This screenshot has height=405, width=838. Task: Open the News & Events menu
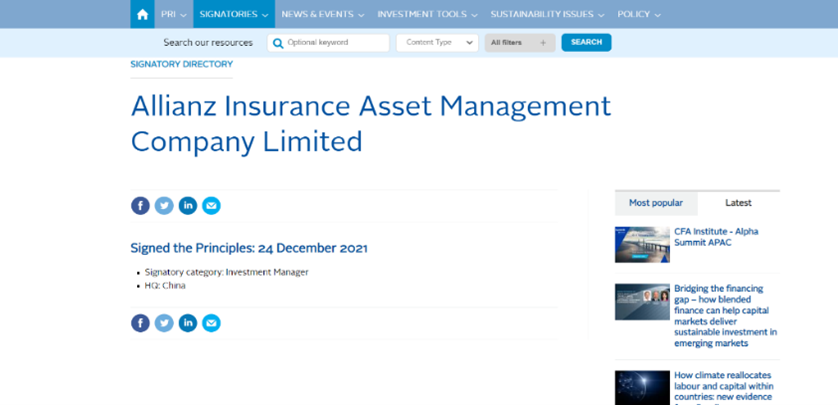point(322,15)
